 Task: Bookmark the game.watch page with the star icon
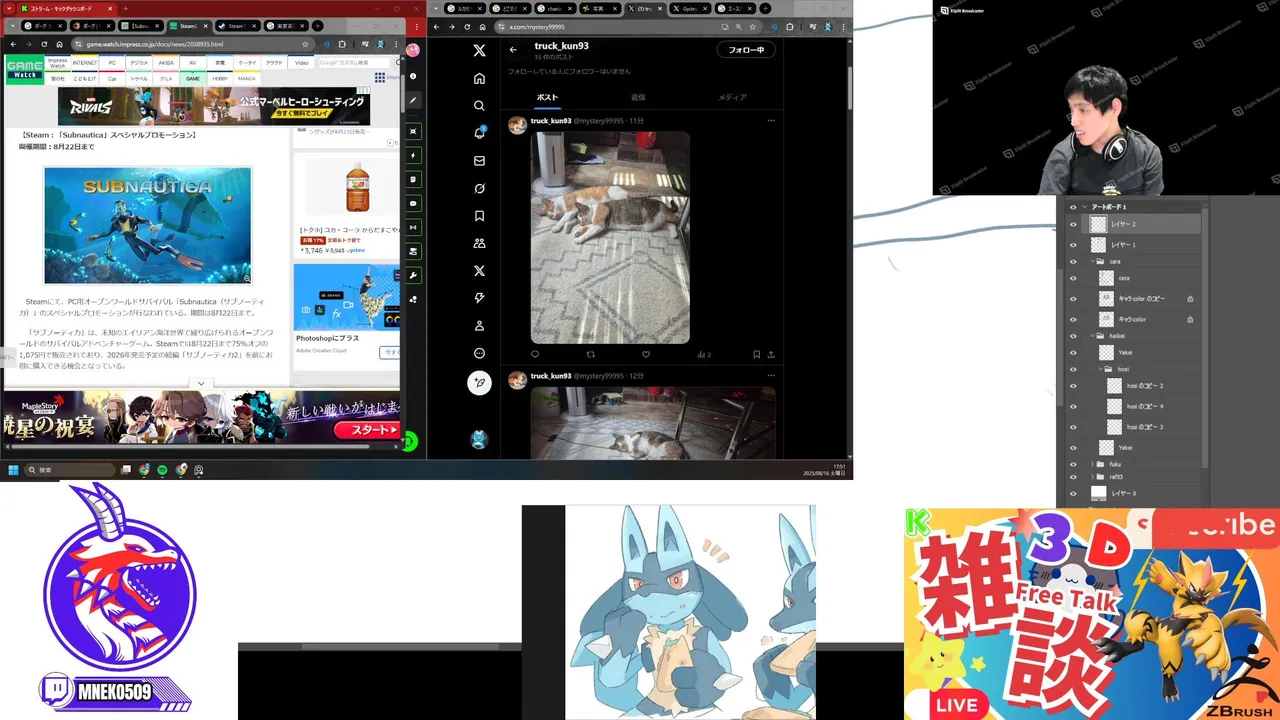pyautogui.click(x=305, y=44)
